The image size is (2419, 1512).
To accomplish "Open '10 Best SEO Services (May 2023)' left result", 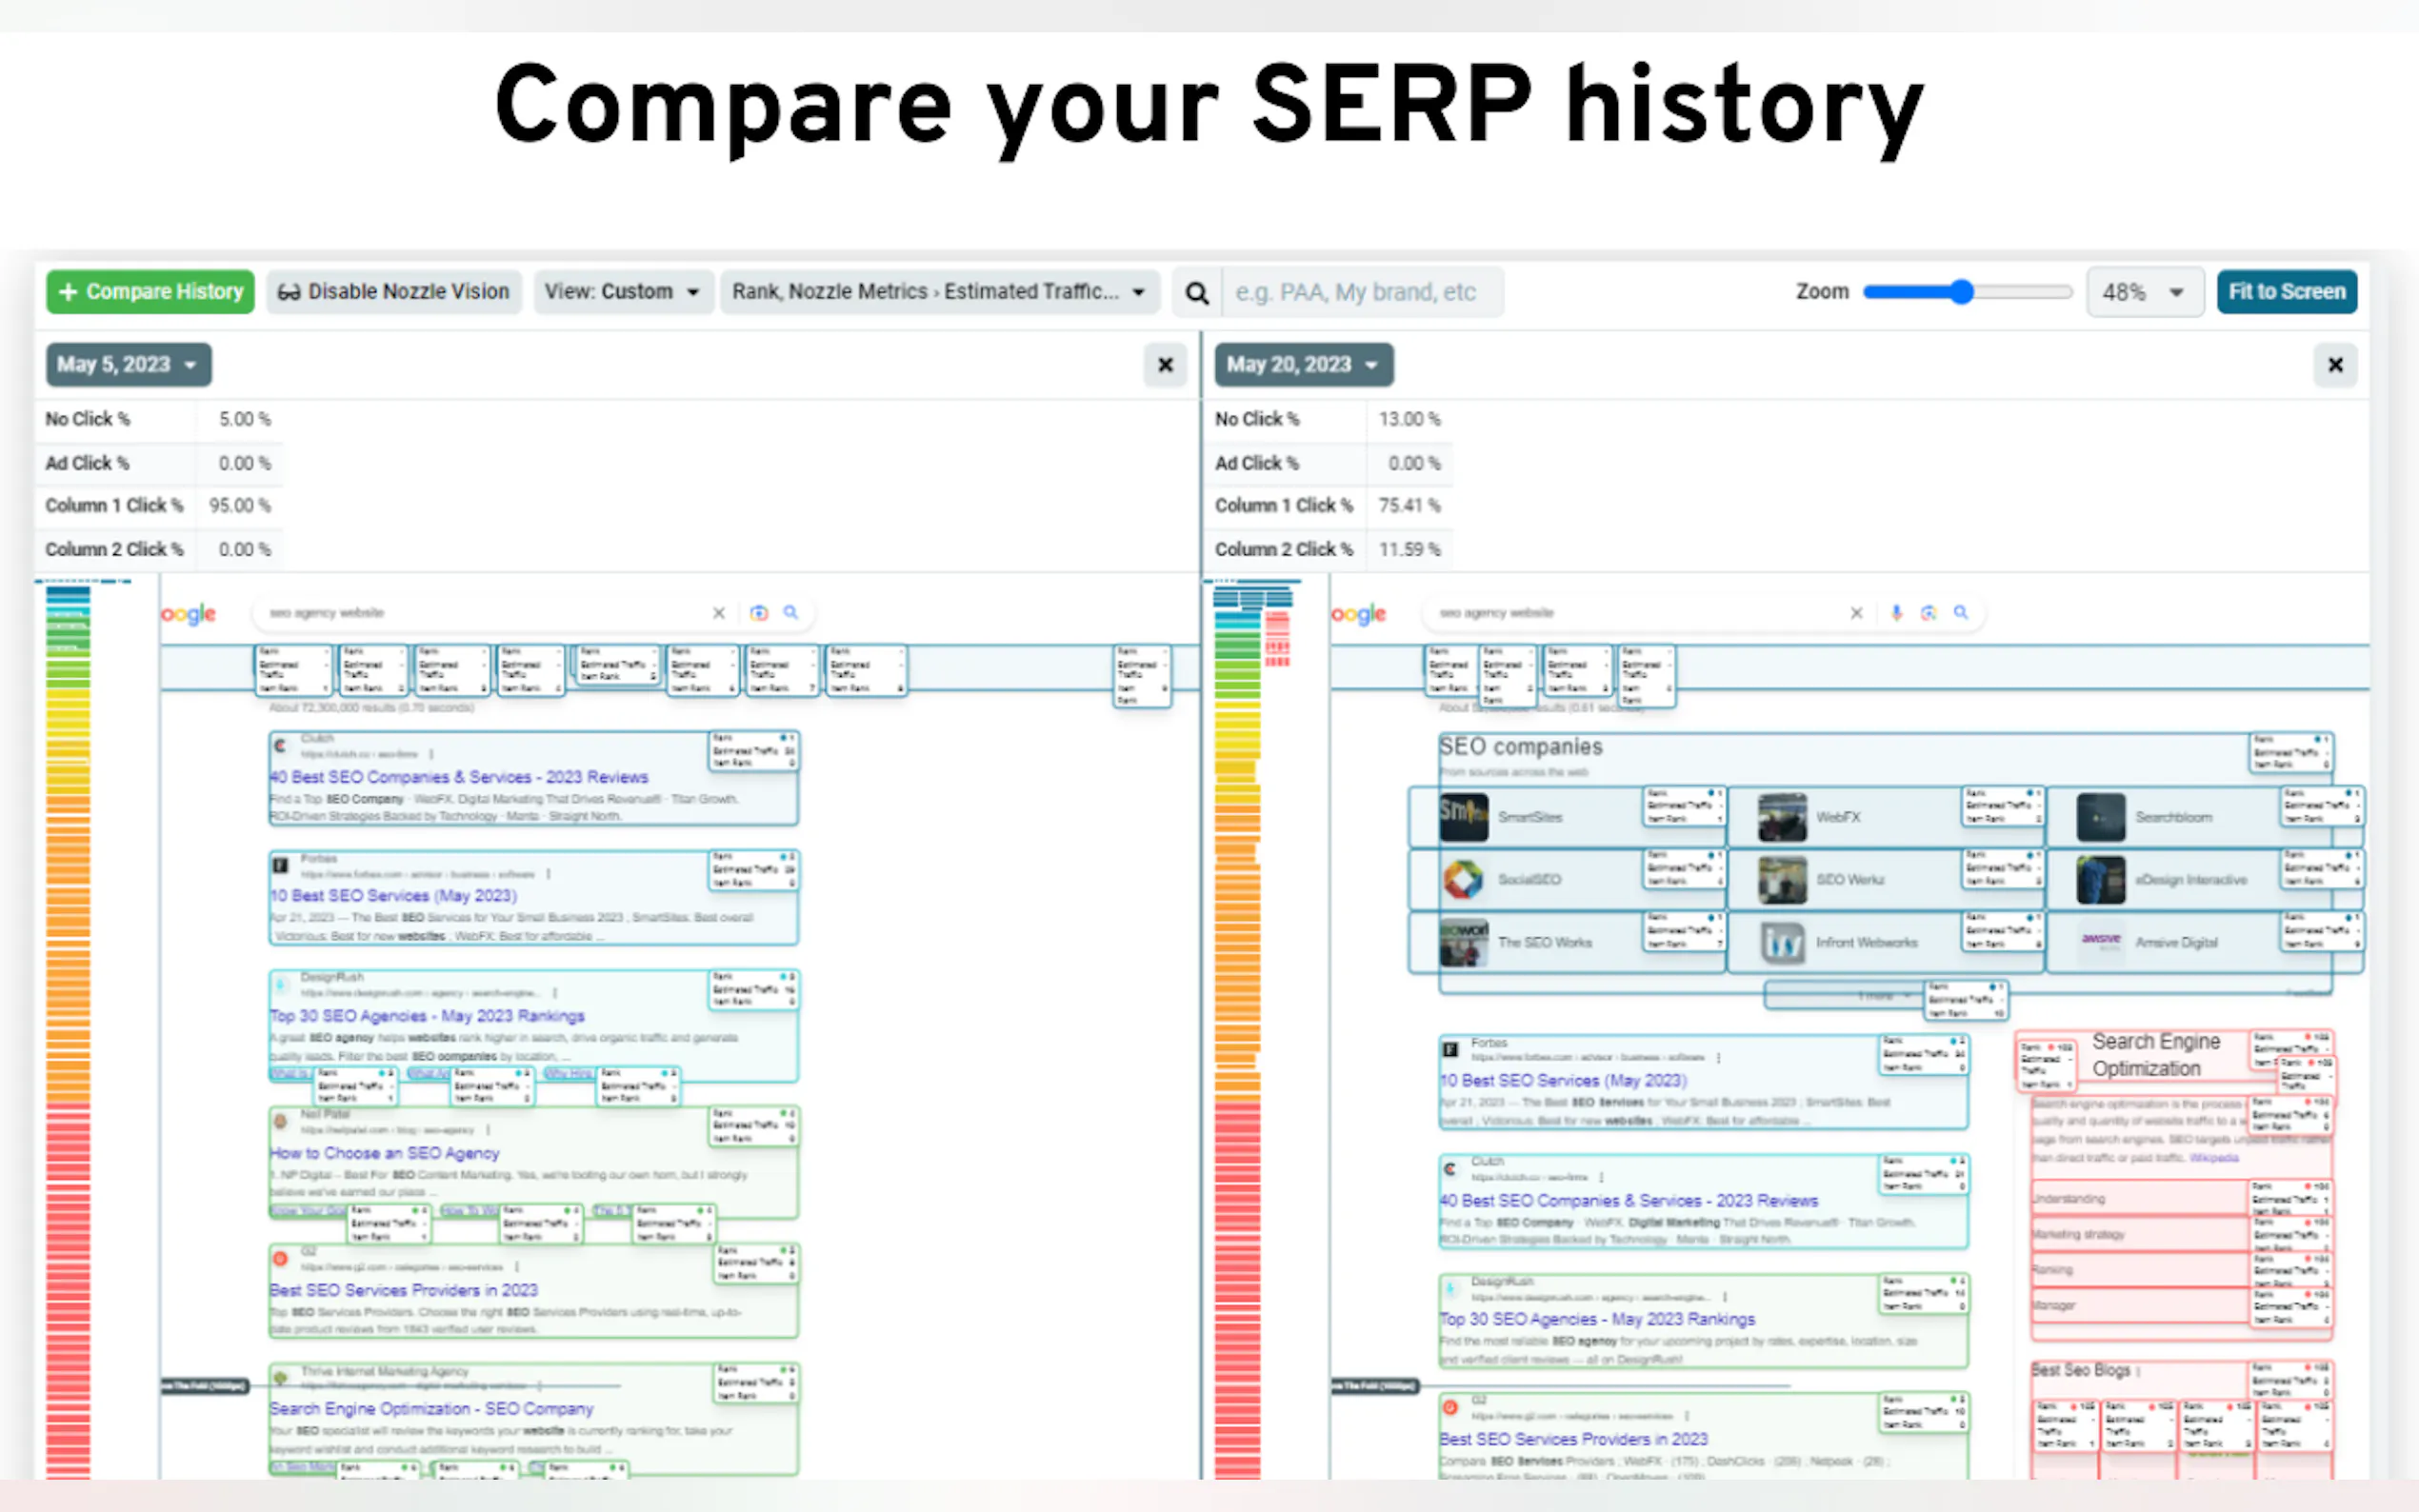I will point(393,895).
